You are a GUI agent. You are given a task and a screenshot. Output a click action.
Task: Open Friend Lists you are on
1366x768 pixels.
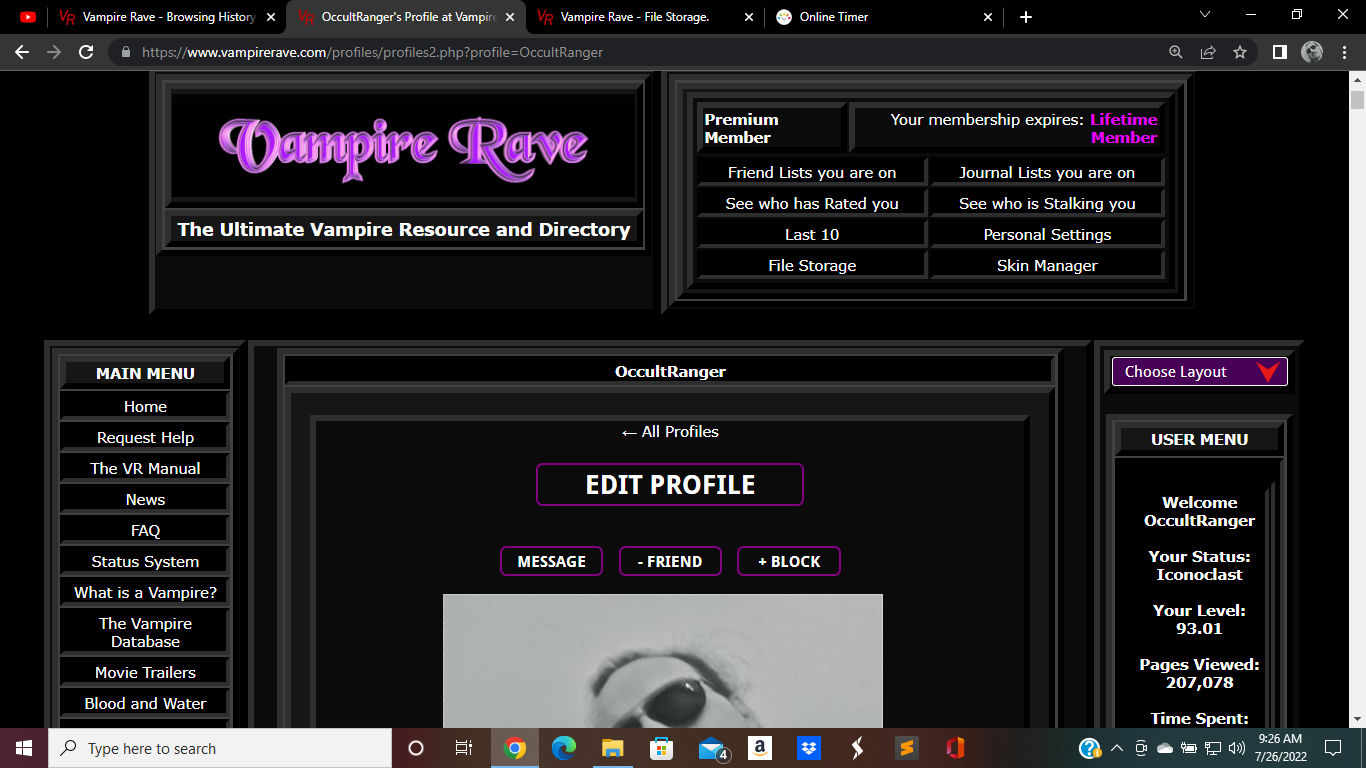tap(812, 172)
